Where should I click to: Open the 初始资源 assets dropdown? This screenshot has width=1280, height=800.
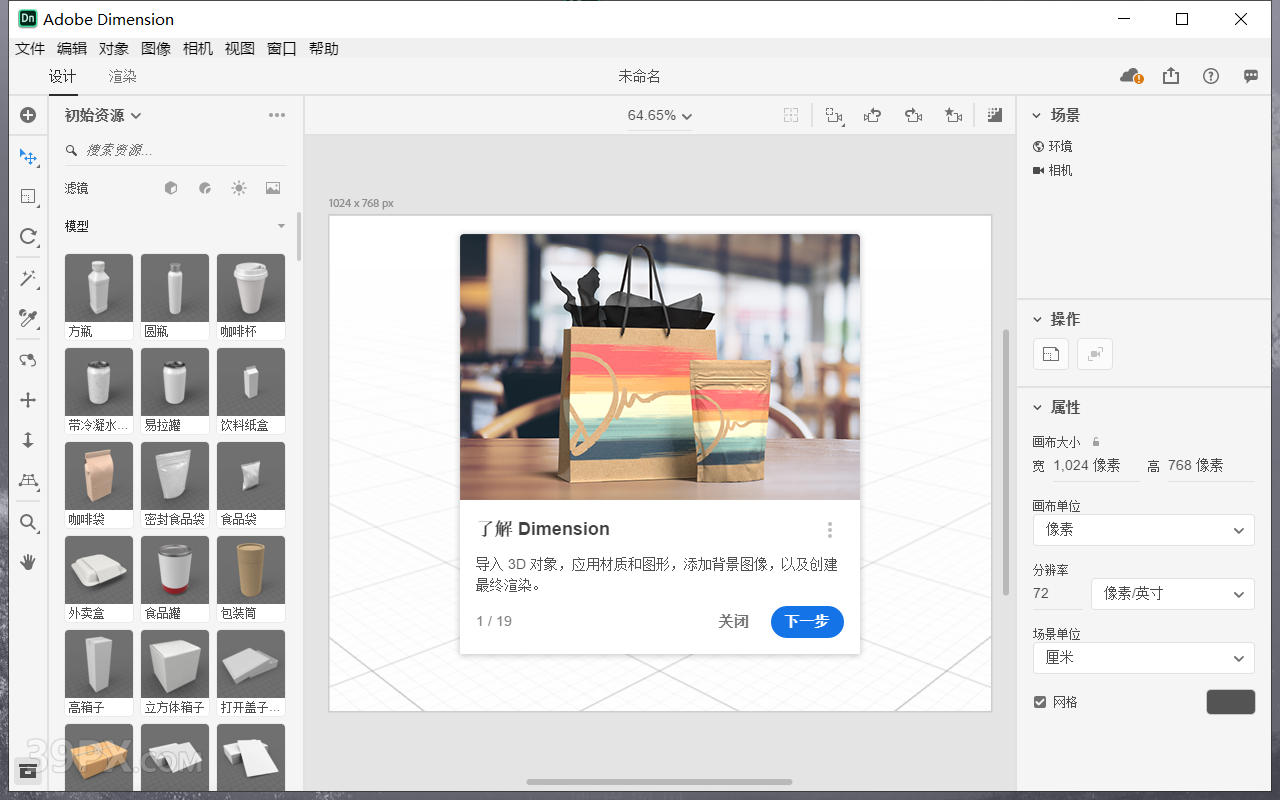pyautogui.click(x=103, y=115)
